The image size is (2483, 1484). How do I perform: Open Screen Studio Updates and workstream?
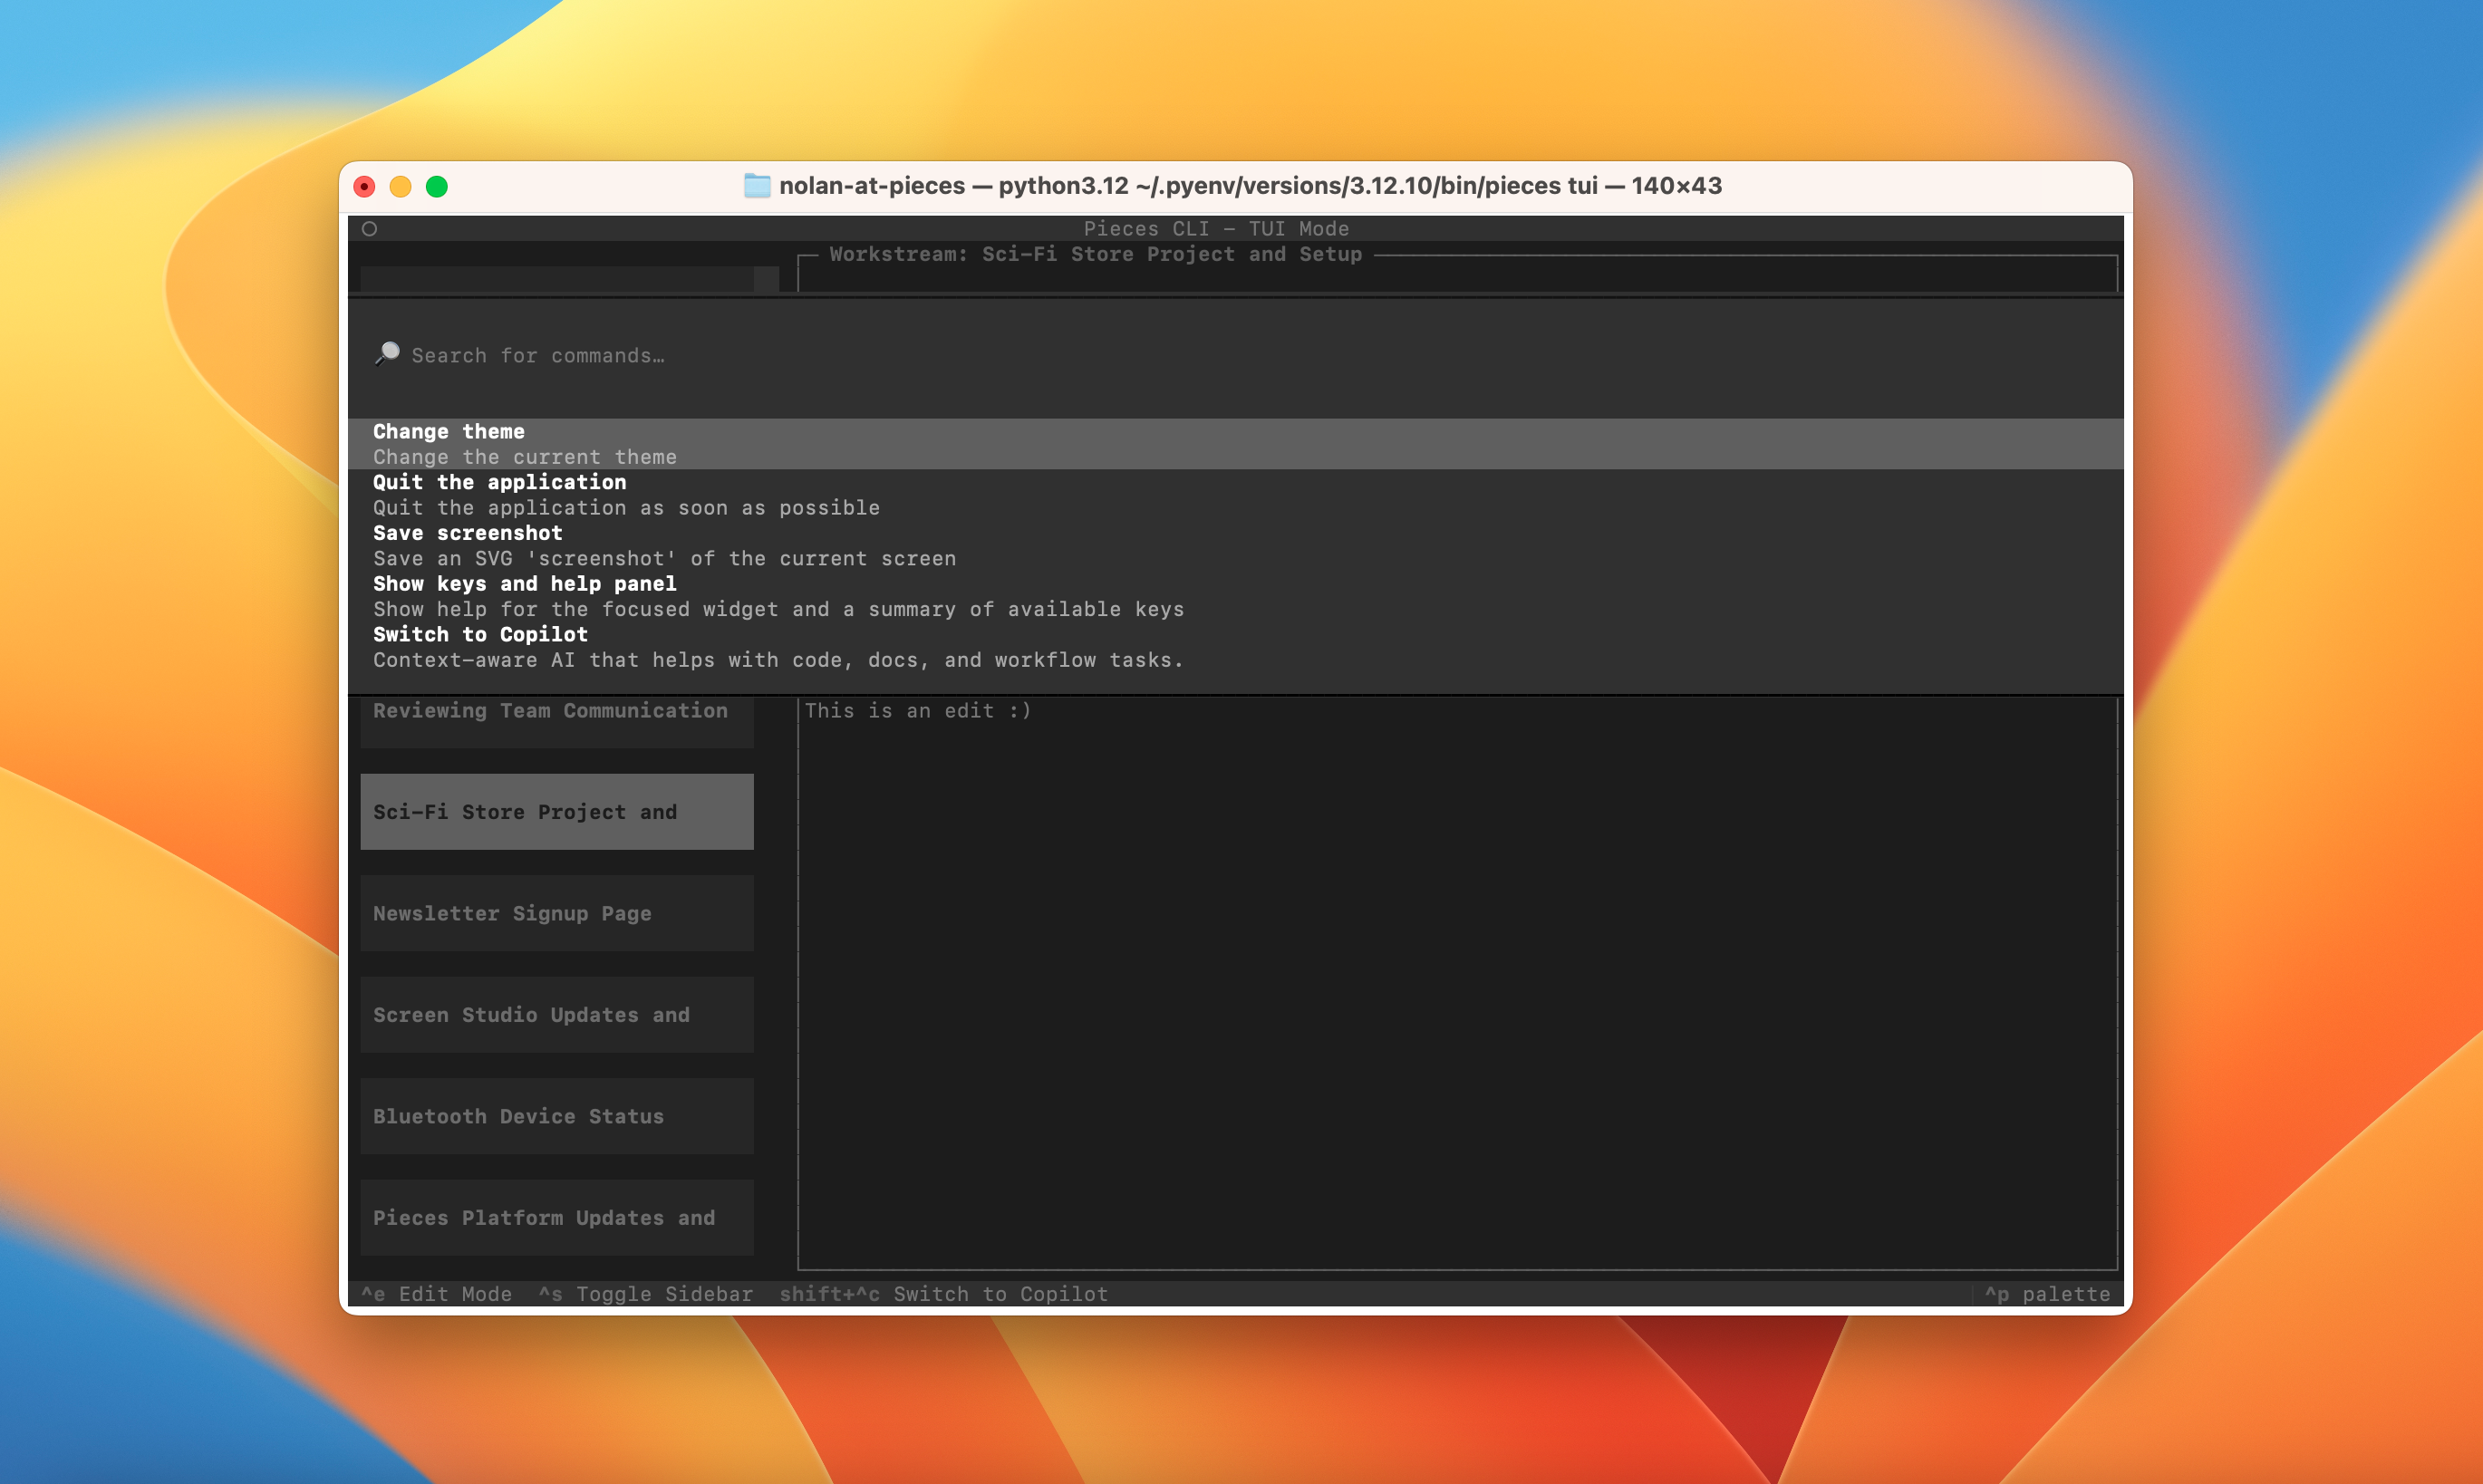point(557,1015)
